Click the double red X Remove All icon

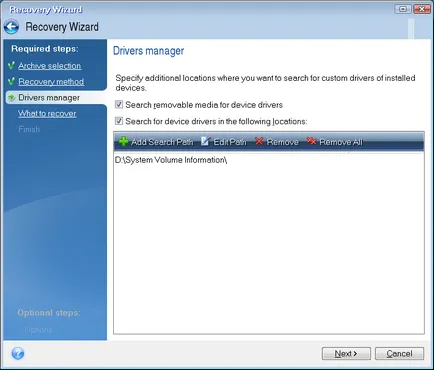point(311,141)
